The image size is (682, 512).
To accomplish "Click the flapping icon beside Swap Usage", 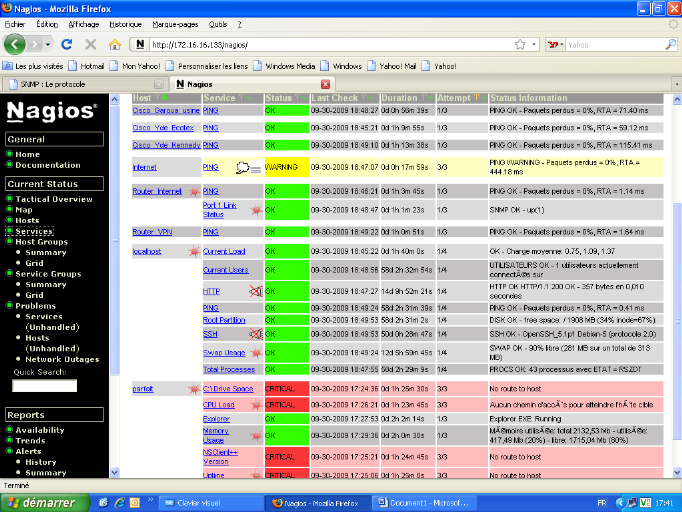I will 255,353.
